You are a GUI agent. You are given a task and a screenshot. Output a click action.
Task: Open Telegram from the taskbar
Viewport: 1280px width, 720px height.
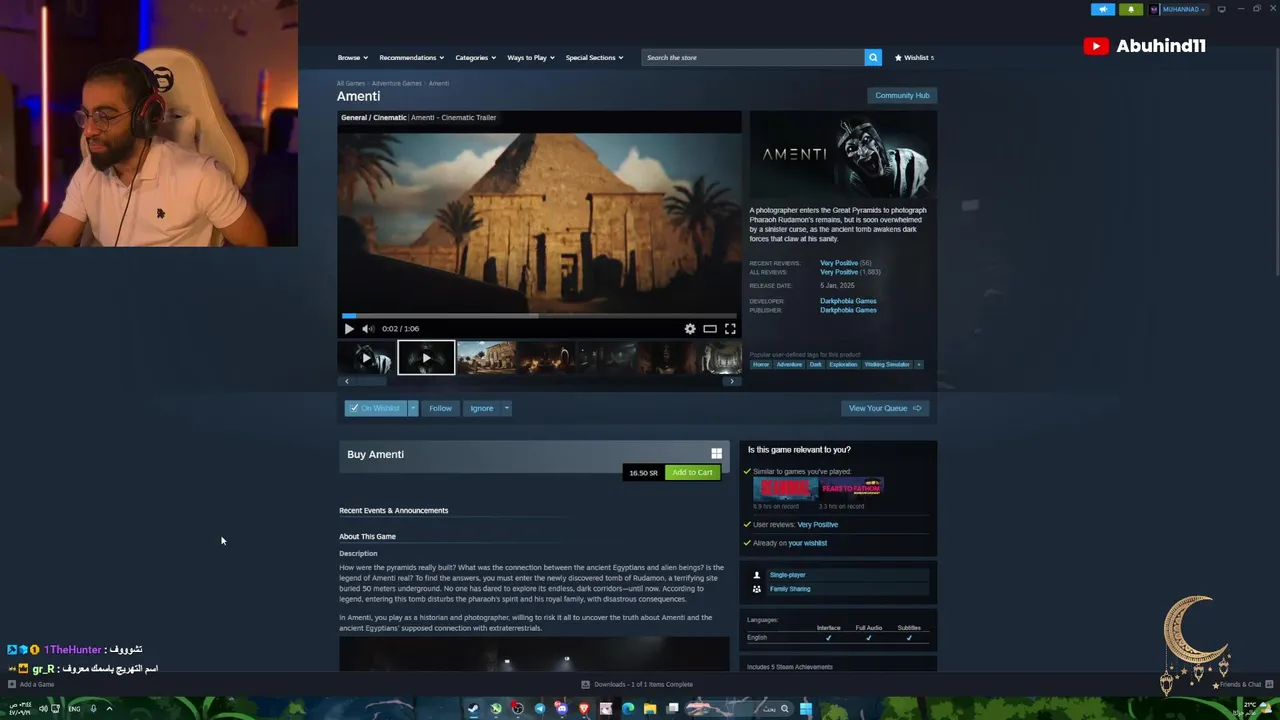coord(540,709)
